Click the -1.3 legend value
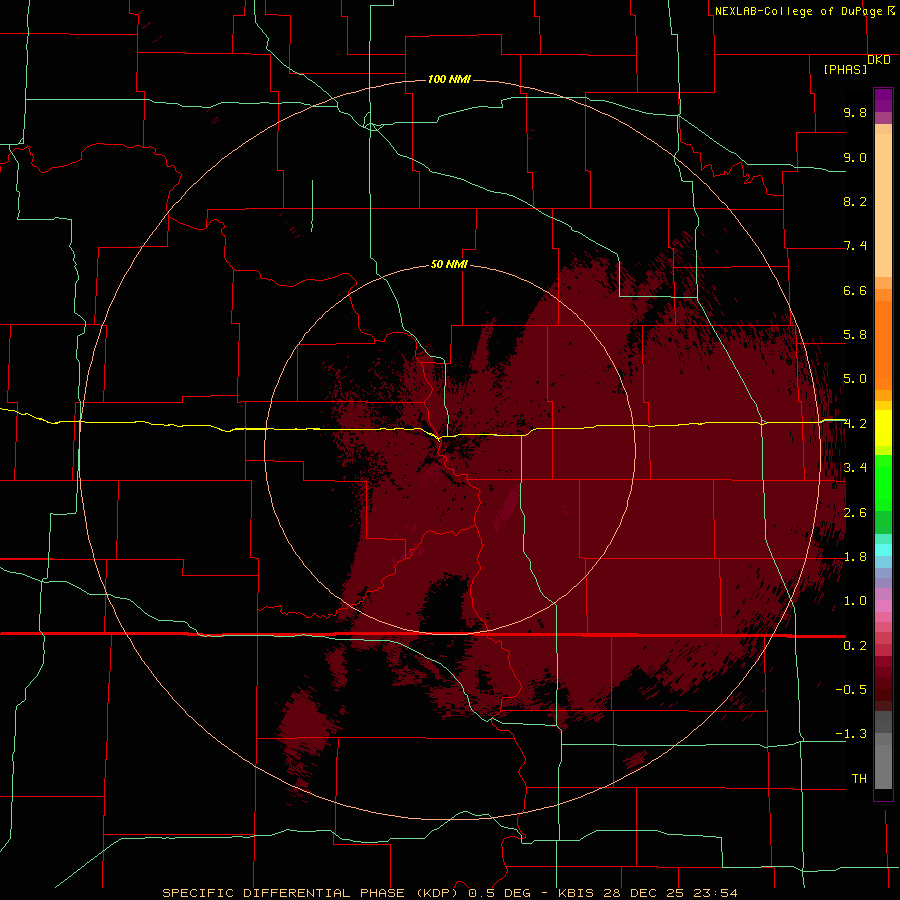The height and width of the screenshot is (900, 900). tap(851, 734)
